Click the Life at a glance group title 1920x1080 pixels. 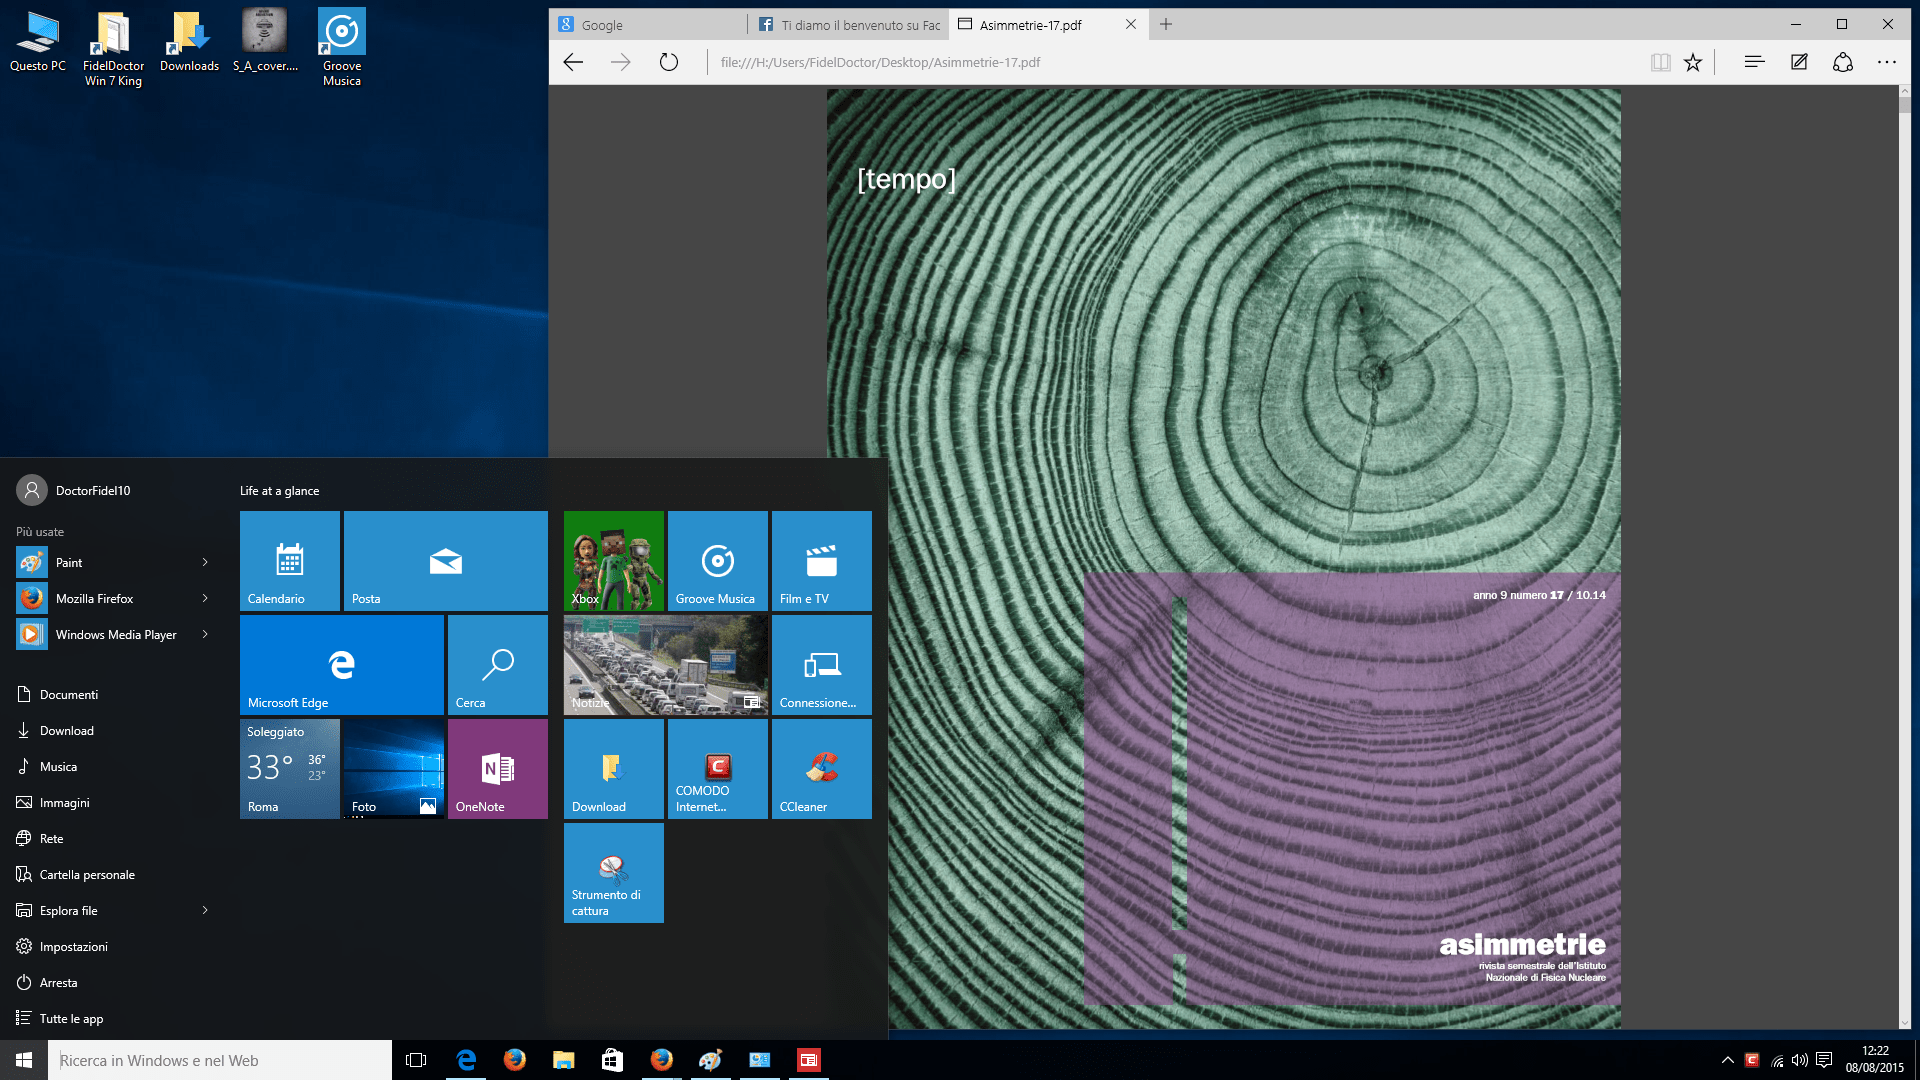[x=279, y=490]
